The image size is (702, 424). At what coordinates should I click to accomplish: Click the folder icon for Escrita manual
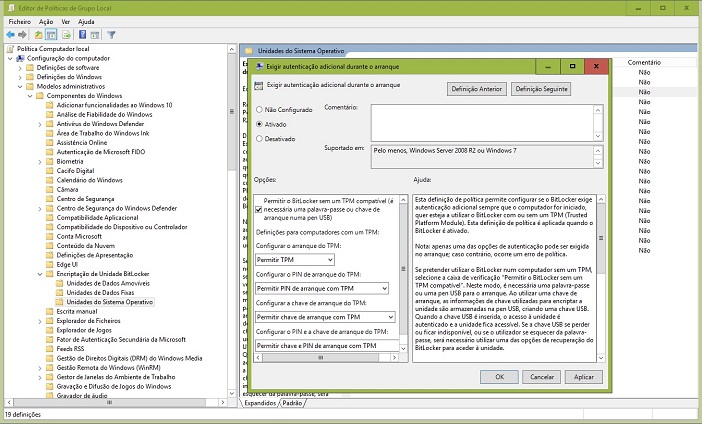point(50,311)
